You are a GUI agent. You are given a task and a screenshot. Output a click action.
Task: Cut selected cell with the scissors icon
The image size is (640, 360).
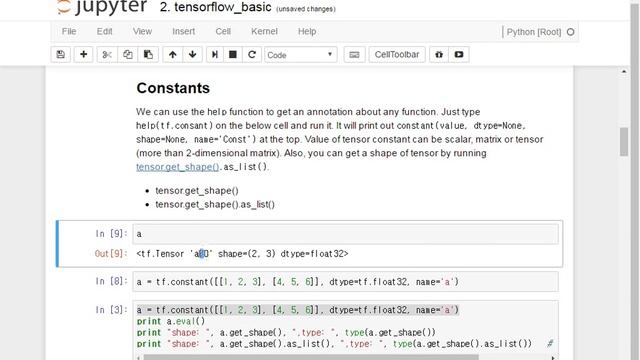tap(107, 54)
